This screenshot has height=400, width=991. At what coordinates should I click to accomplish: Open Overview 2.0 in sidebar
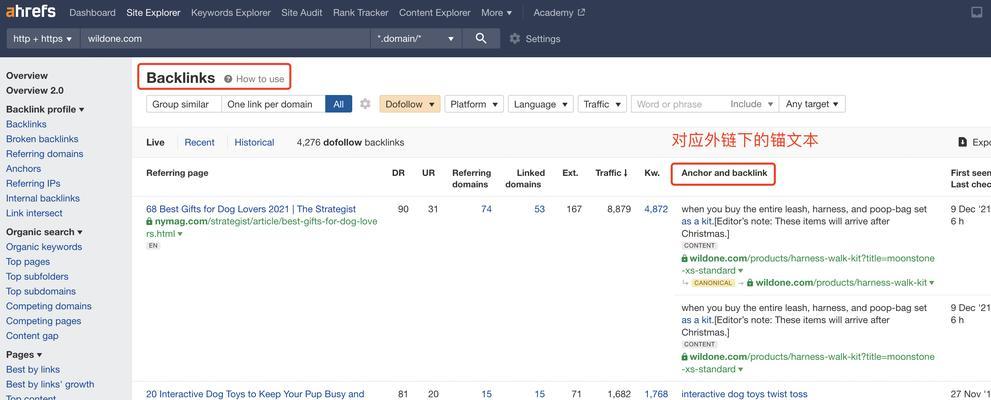(35, 90)
